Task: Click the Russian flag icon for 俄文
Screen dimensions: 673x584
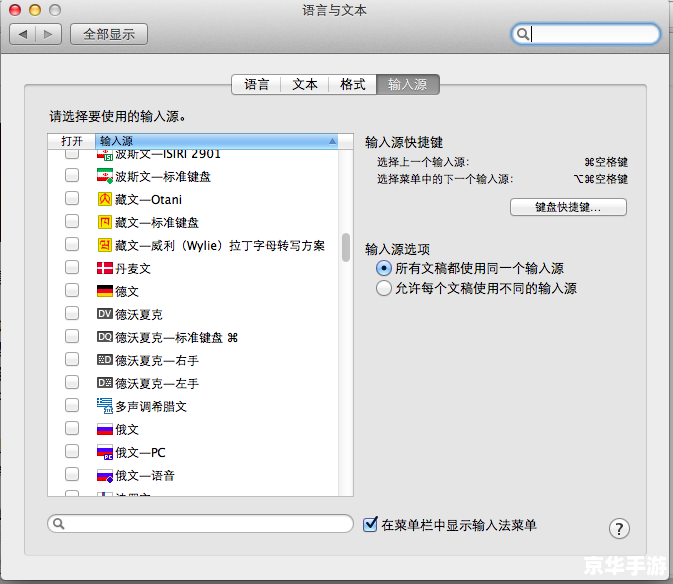Action: point(105,429)
